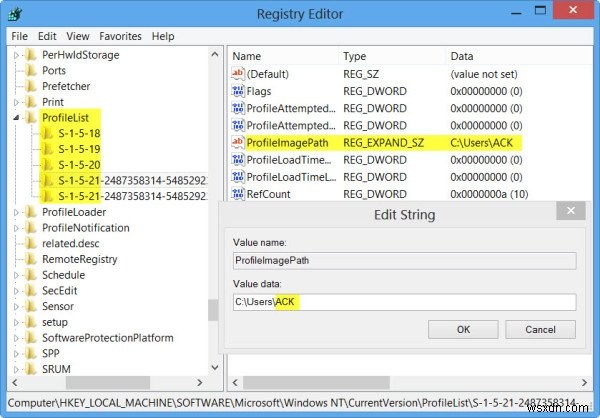Cancel the Edit String dialog
The height and width of the screenshot is (418, 600).
pos(540,330)
